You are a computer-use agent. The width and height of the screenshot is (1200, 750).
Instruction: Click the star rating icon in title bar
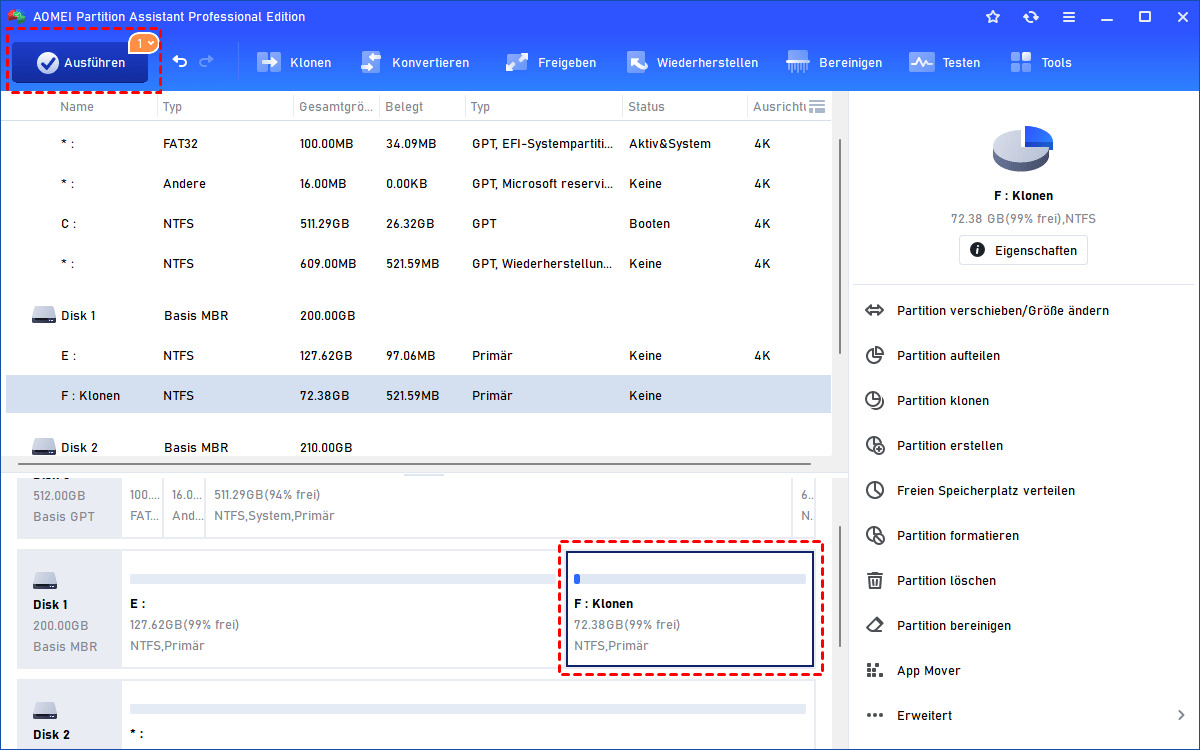coord(992,16)
